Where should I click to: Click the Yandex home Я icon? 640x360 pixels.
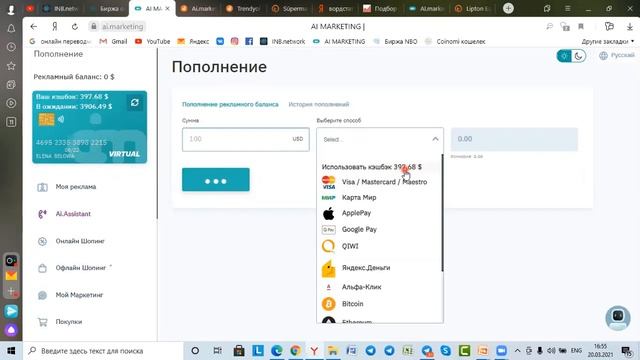pyautogui.click(x=54, y=27)
